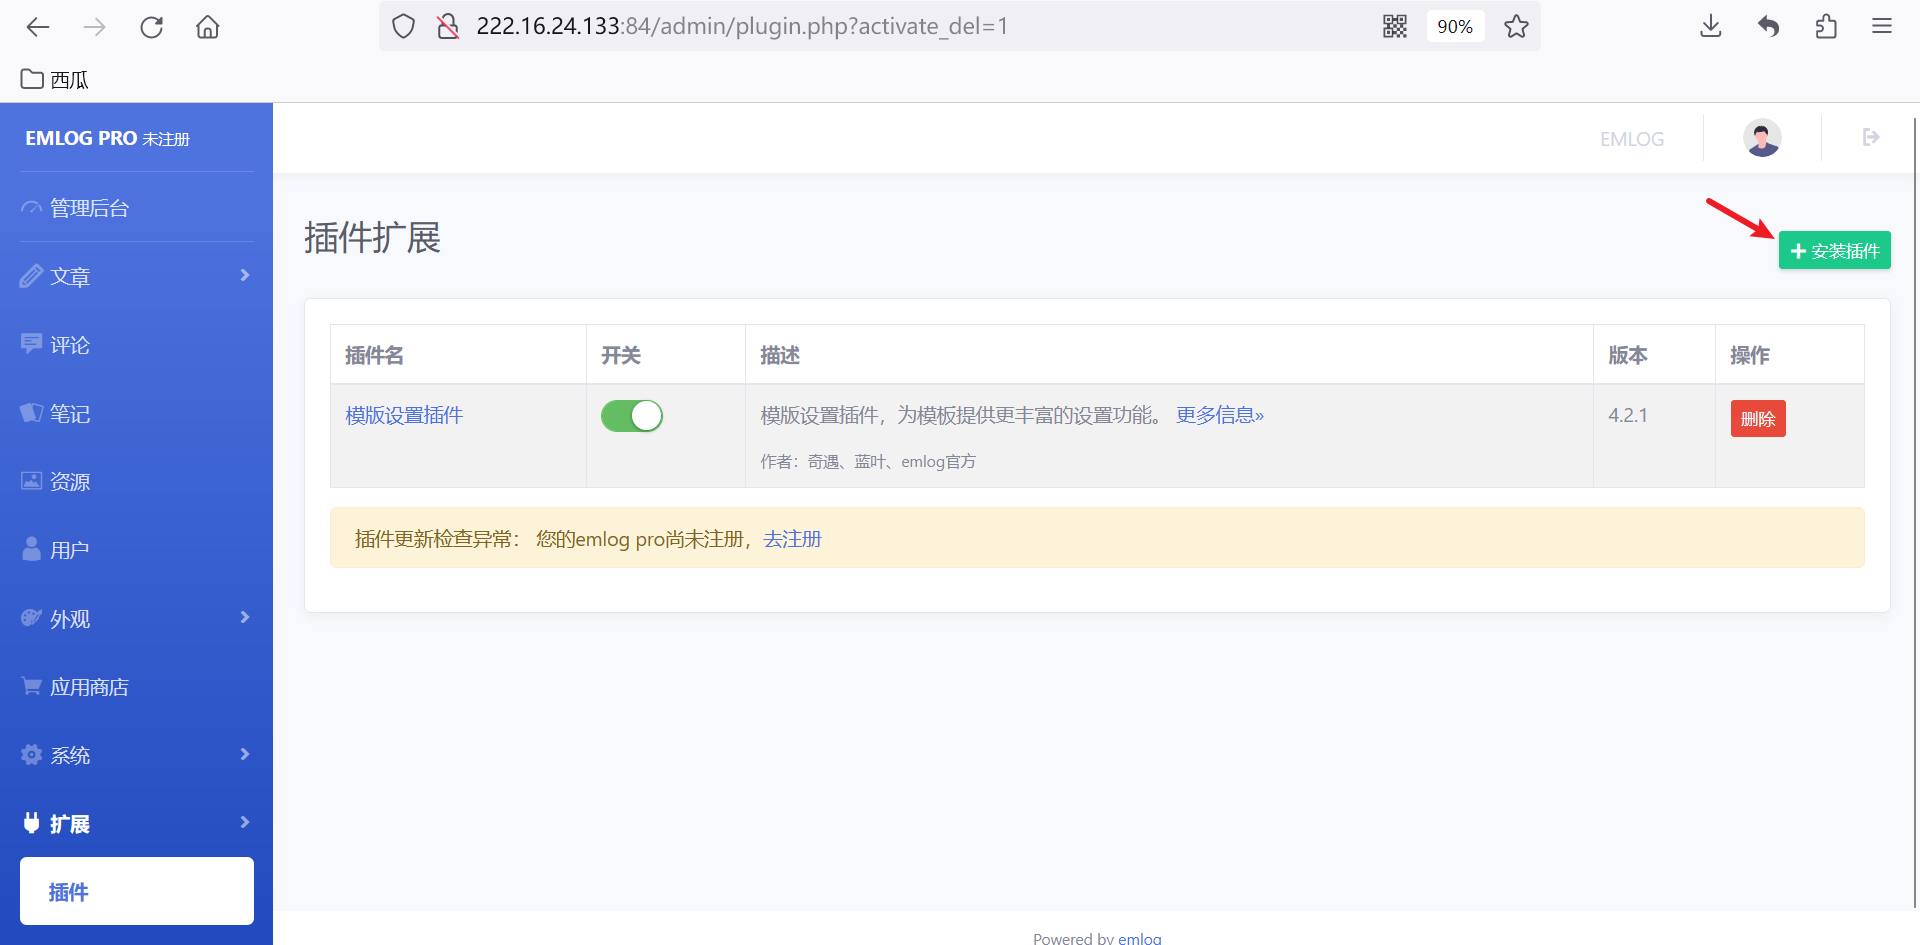Delete the 模版设置插件 plugin

click(x=1758, y=419)
